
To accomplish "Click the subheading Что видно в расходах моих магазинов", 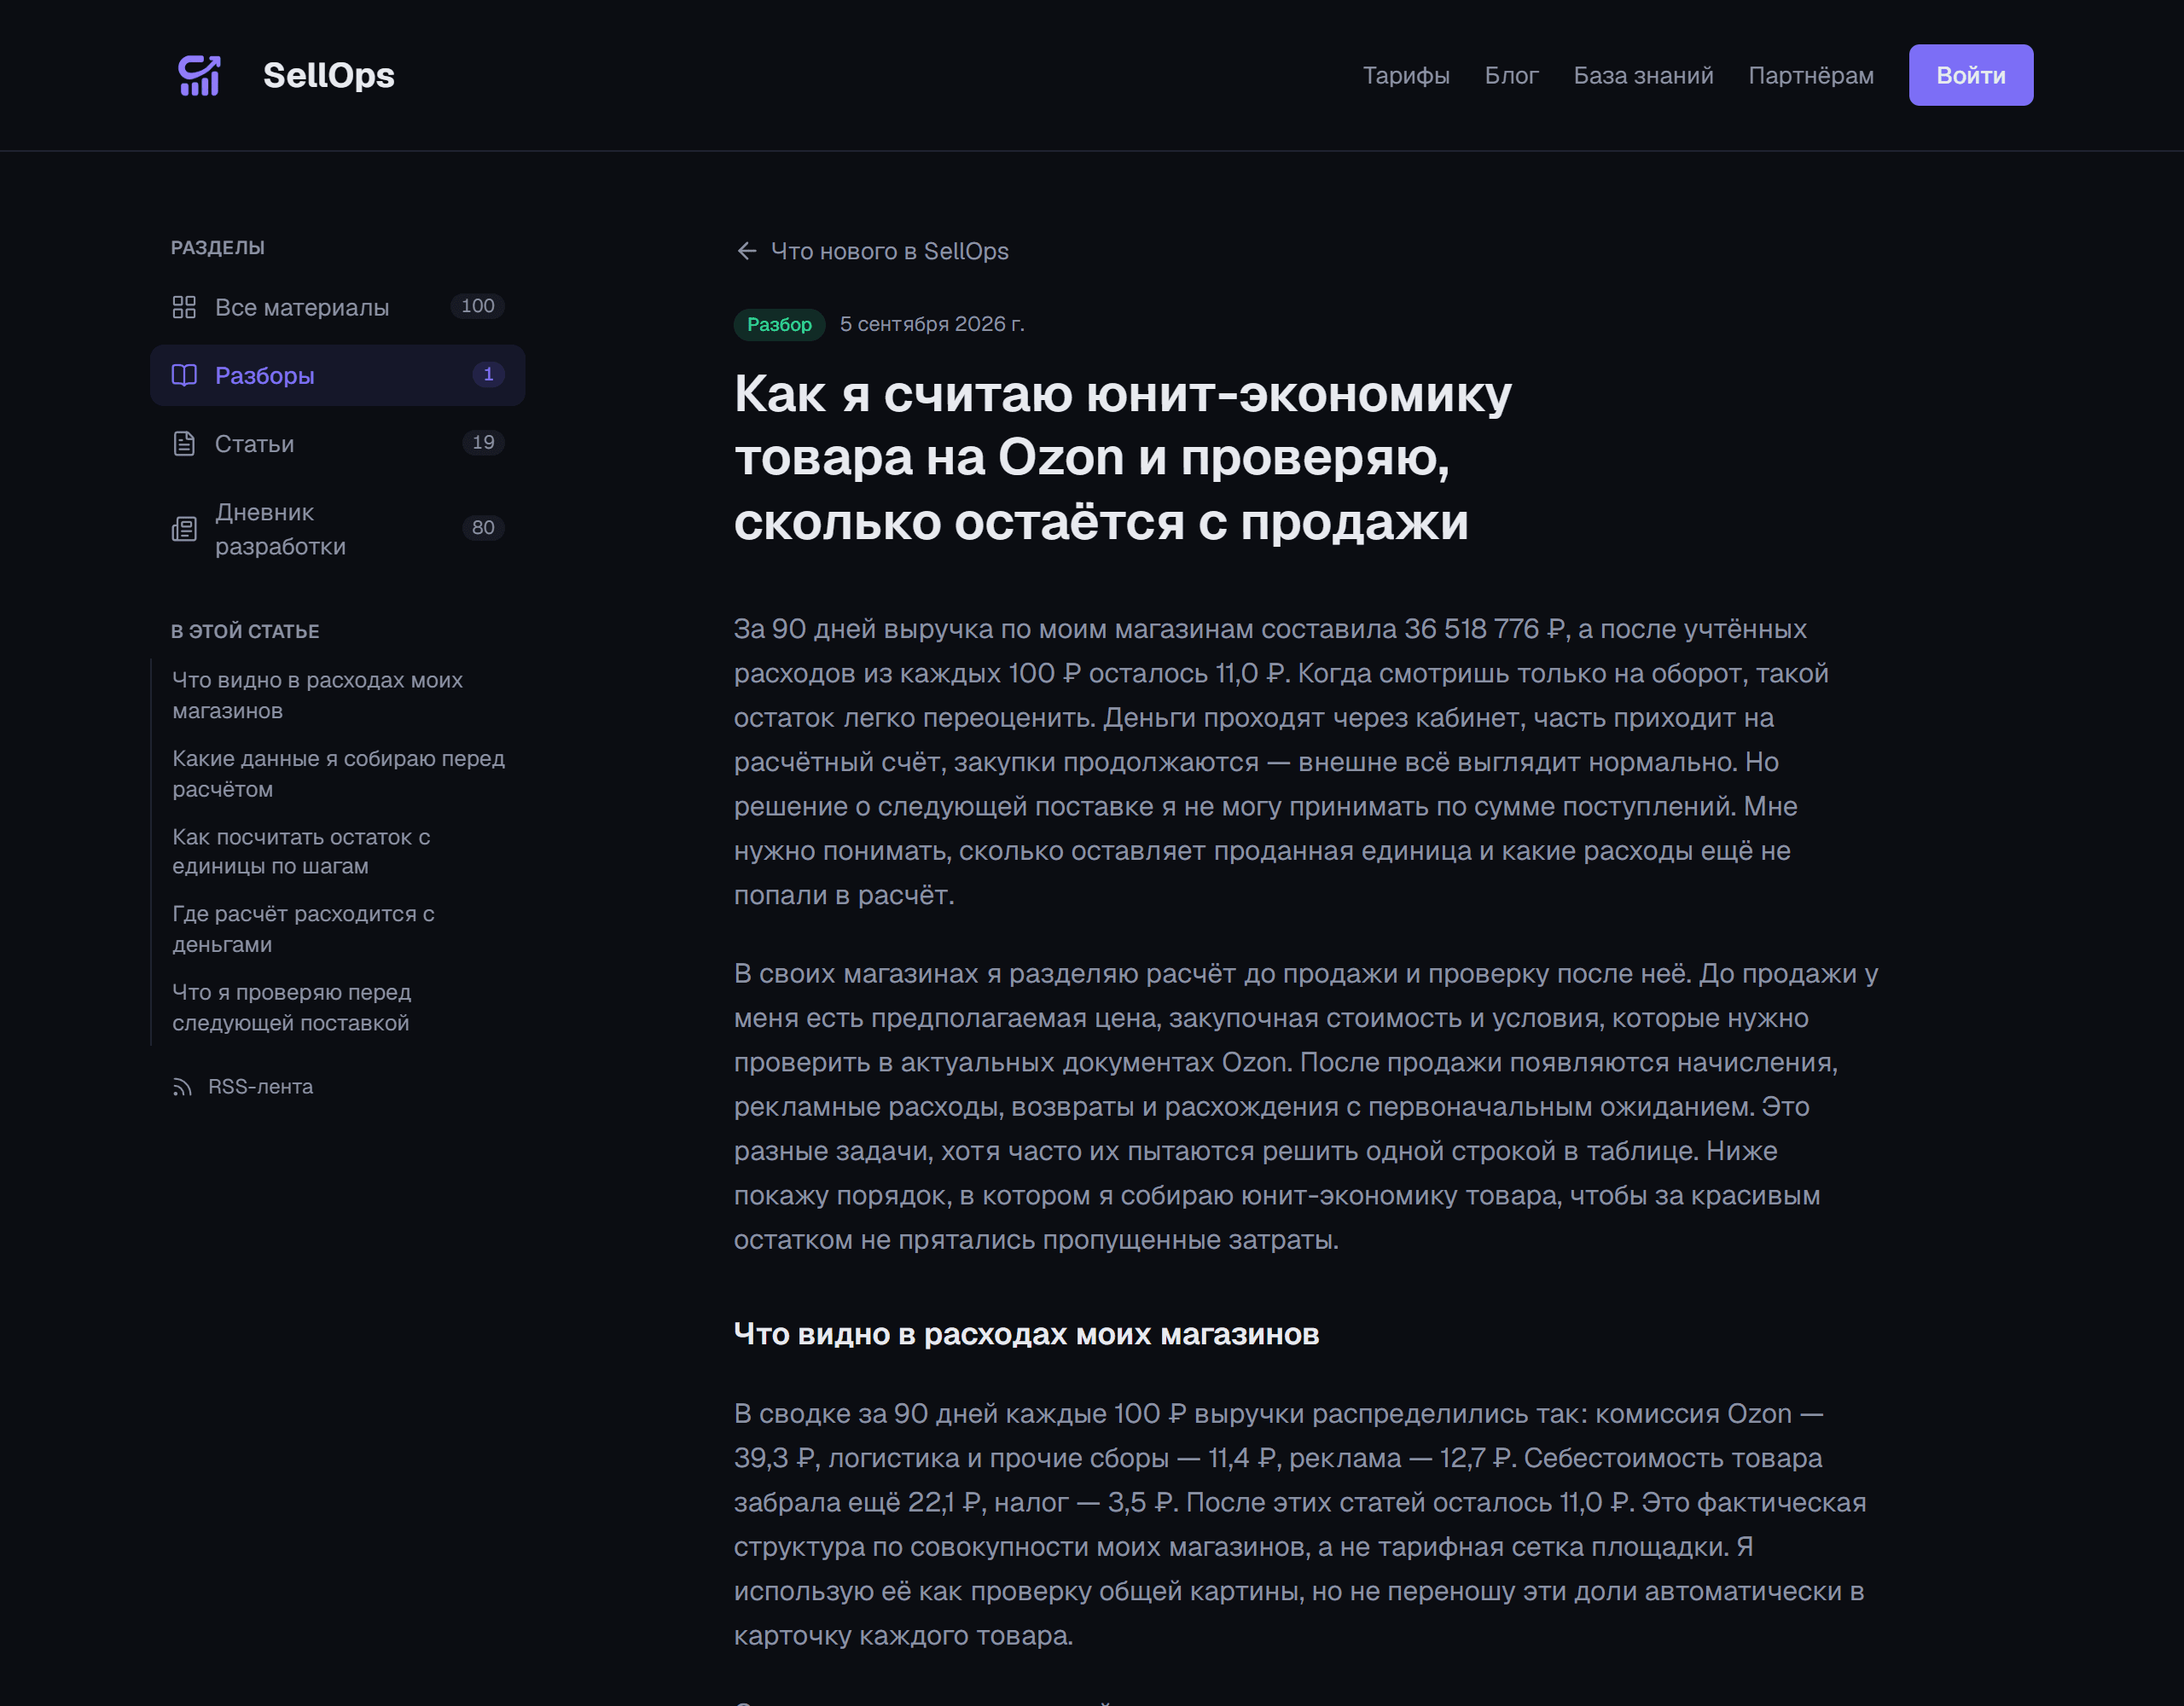I will click(x=1026, y=1334).
